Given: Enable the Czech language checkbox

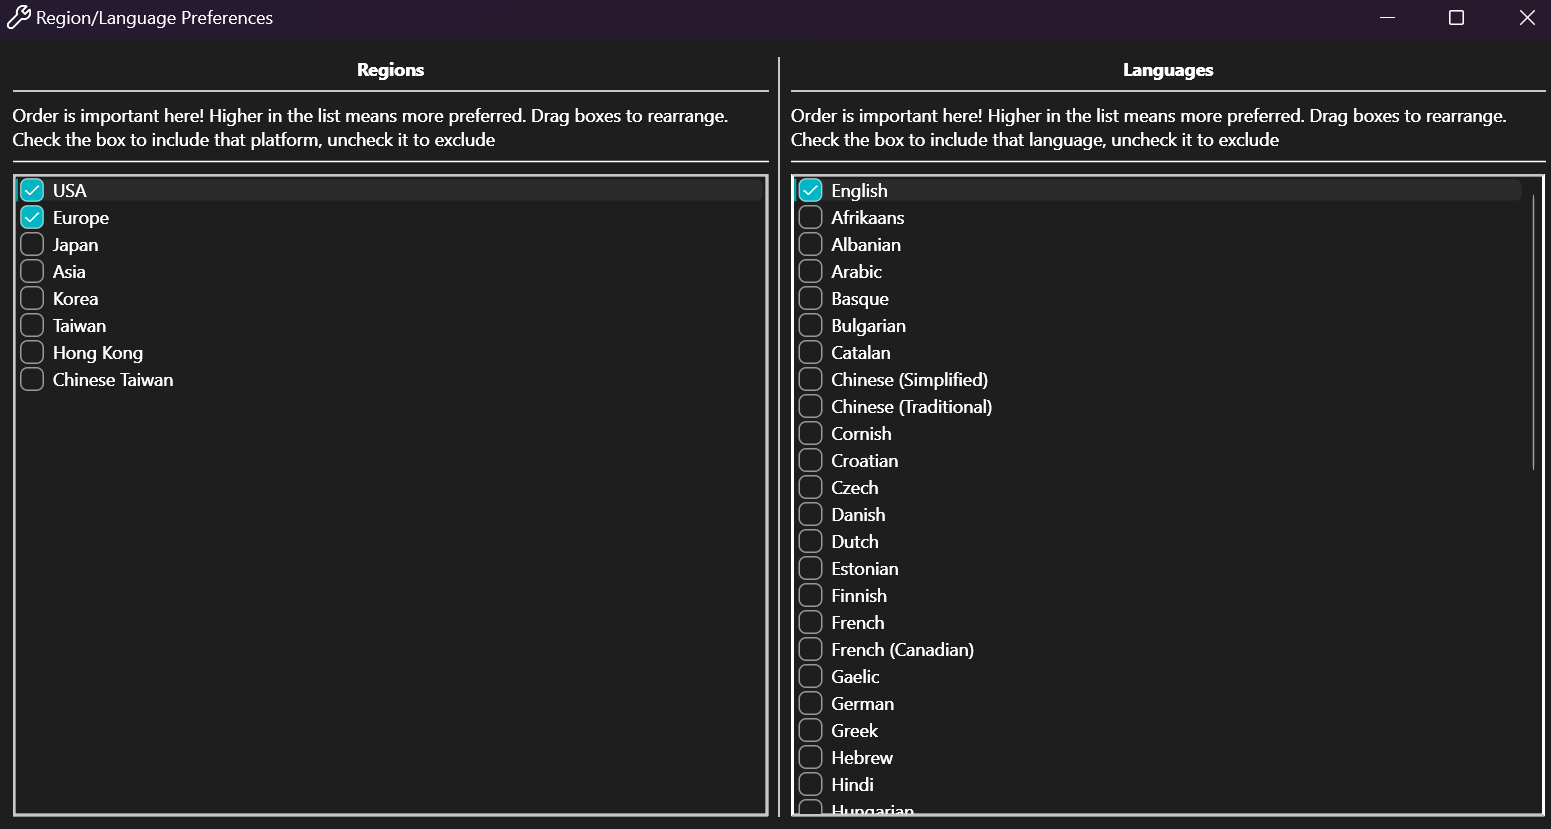Looking at the screenshot, I should (810, 487).
